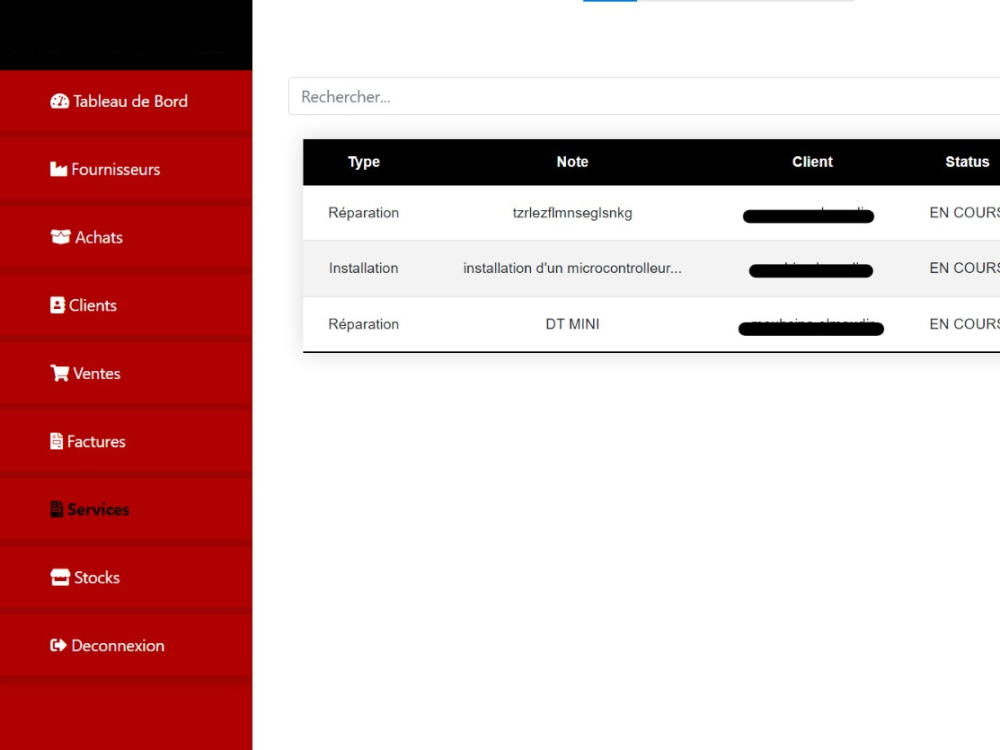Open Factures label in sidebar
The height and width of the screenshot is (750, 1000).
[x=96, y=441]
